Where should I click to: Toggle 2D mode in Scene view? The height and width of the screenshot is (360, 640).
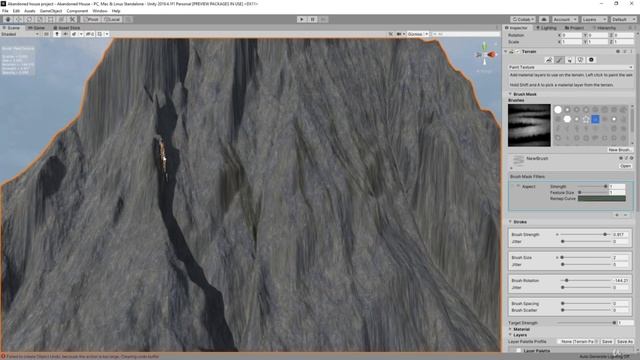tap(47, 34)
